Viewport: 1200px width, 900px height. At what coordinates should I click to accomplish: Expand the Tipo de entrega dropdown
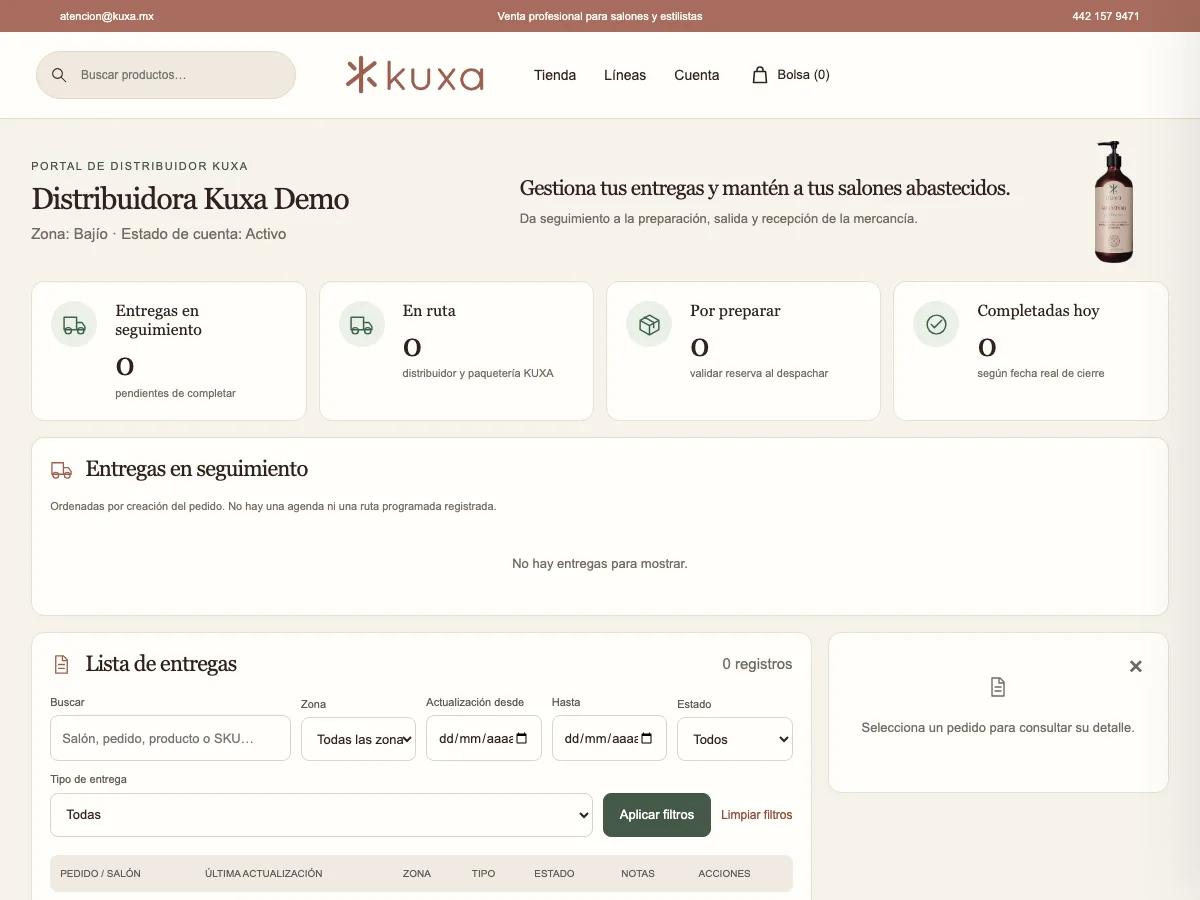point(321,815)
